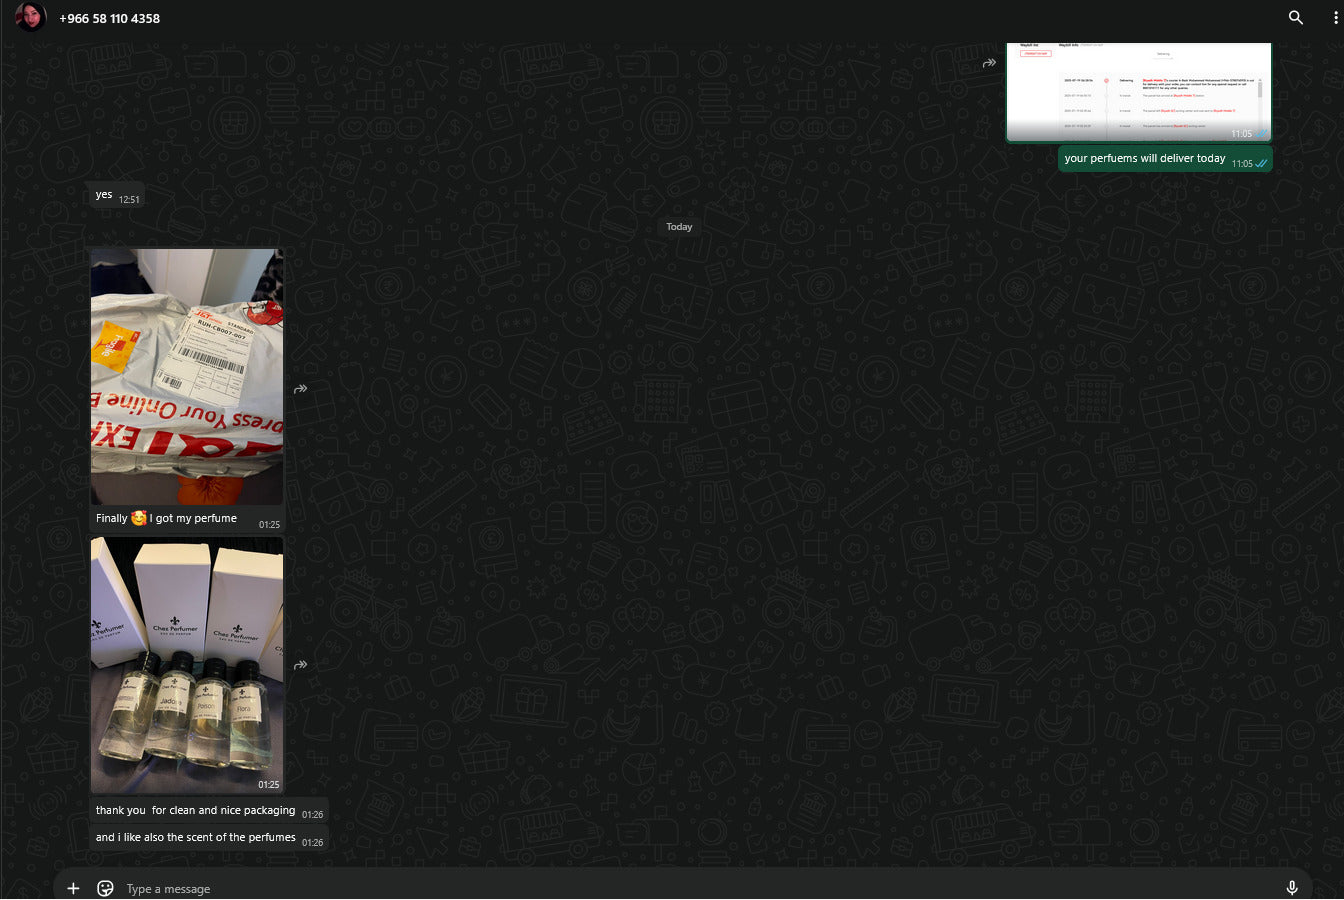Viewport: 1344px width, 900px height.
Task: Select 'thank you for clean and nice packaging' message
Action: click(196, 811)
